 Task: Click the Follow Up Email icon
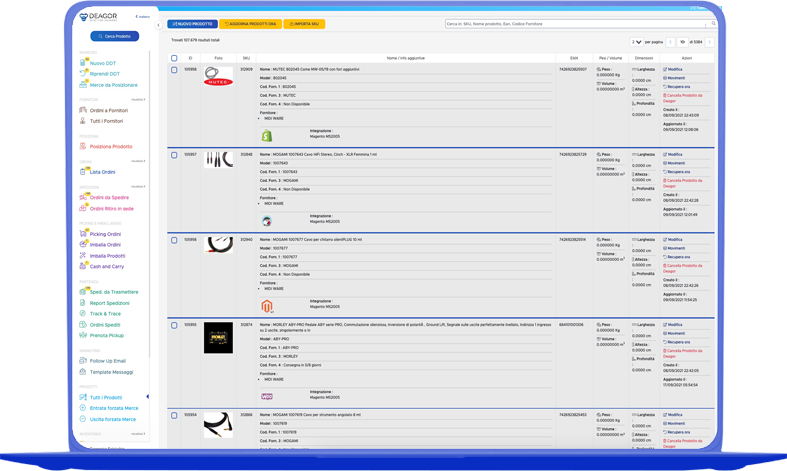click(83, 361)
